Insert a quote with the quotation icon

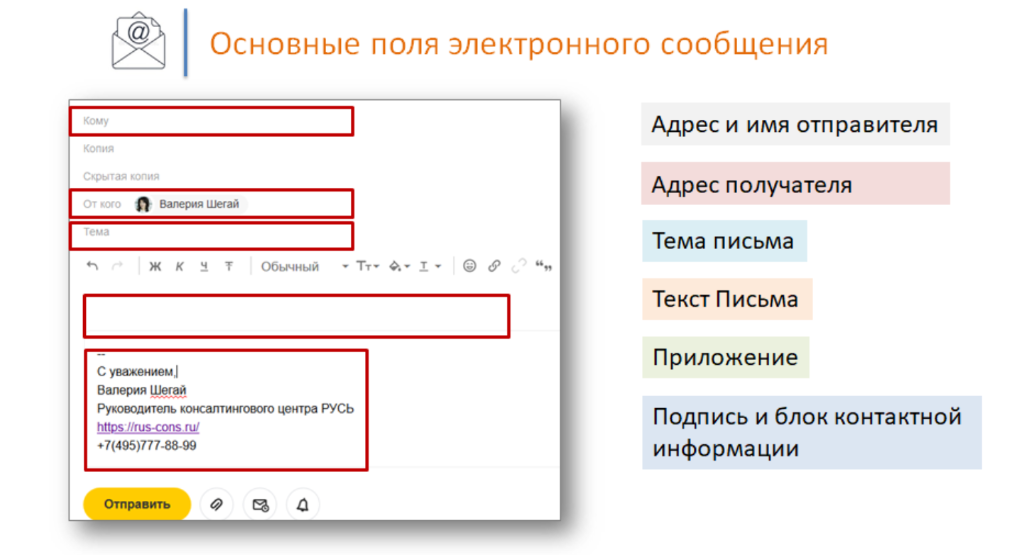click(544, 266)
